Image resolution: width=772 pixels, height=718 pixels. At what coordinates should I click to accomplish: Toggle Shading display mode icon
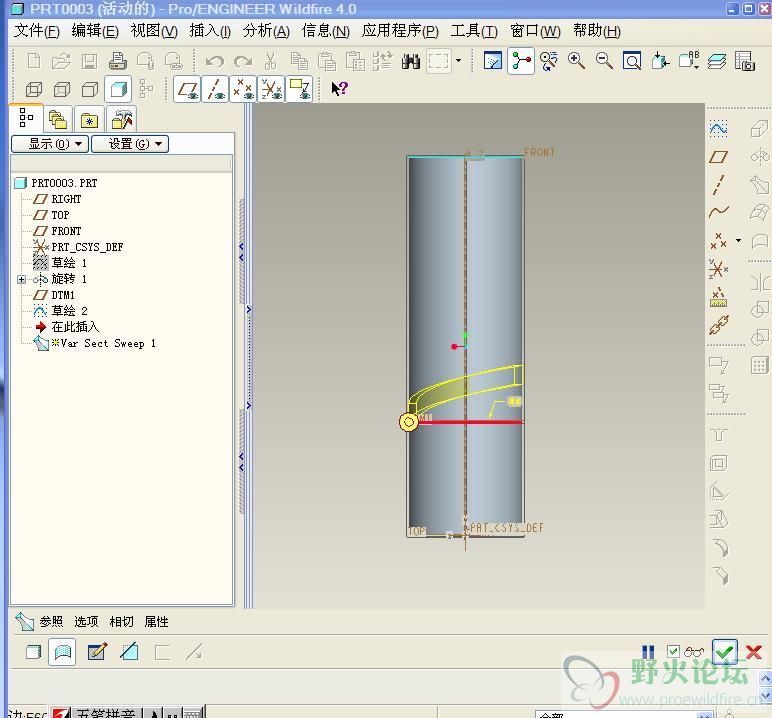click(x=118, y=89)
